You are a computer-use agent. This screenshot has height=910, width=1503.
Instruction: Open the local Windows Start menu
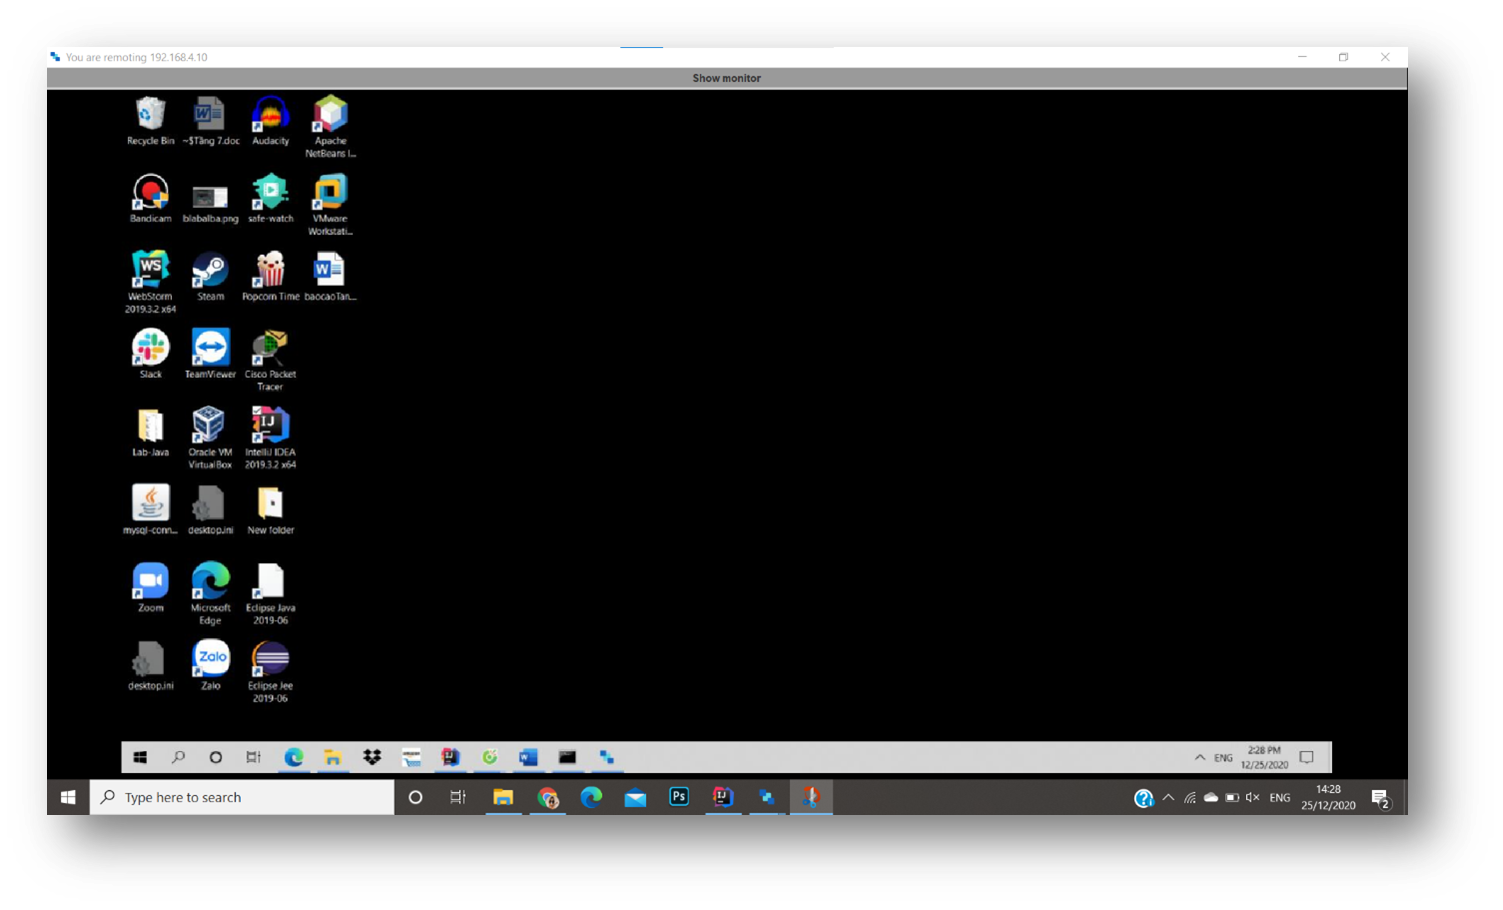click(68, 797)
